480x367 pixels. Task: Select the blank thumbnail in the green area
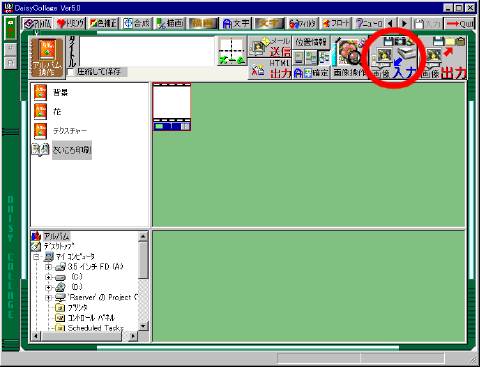click(172, 107)
